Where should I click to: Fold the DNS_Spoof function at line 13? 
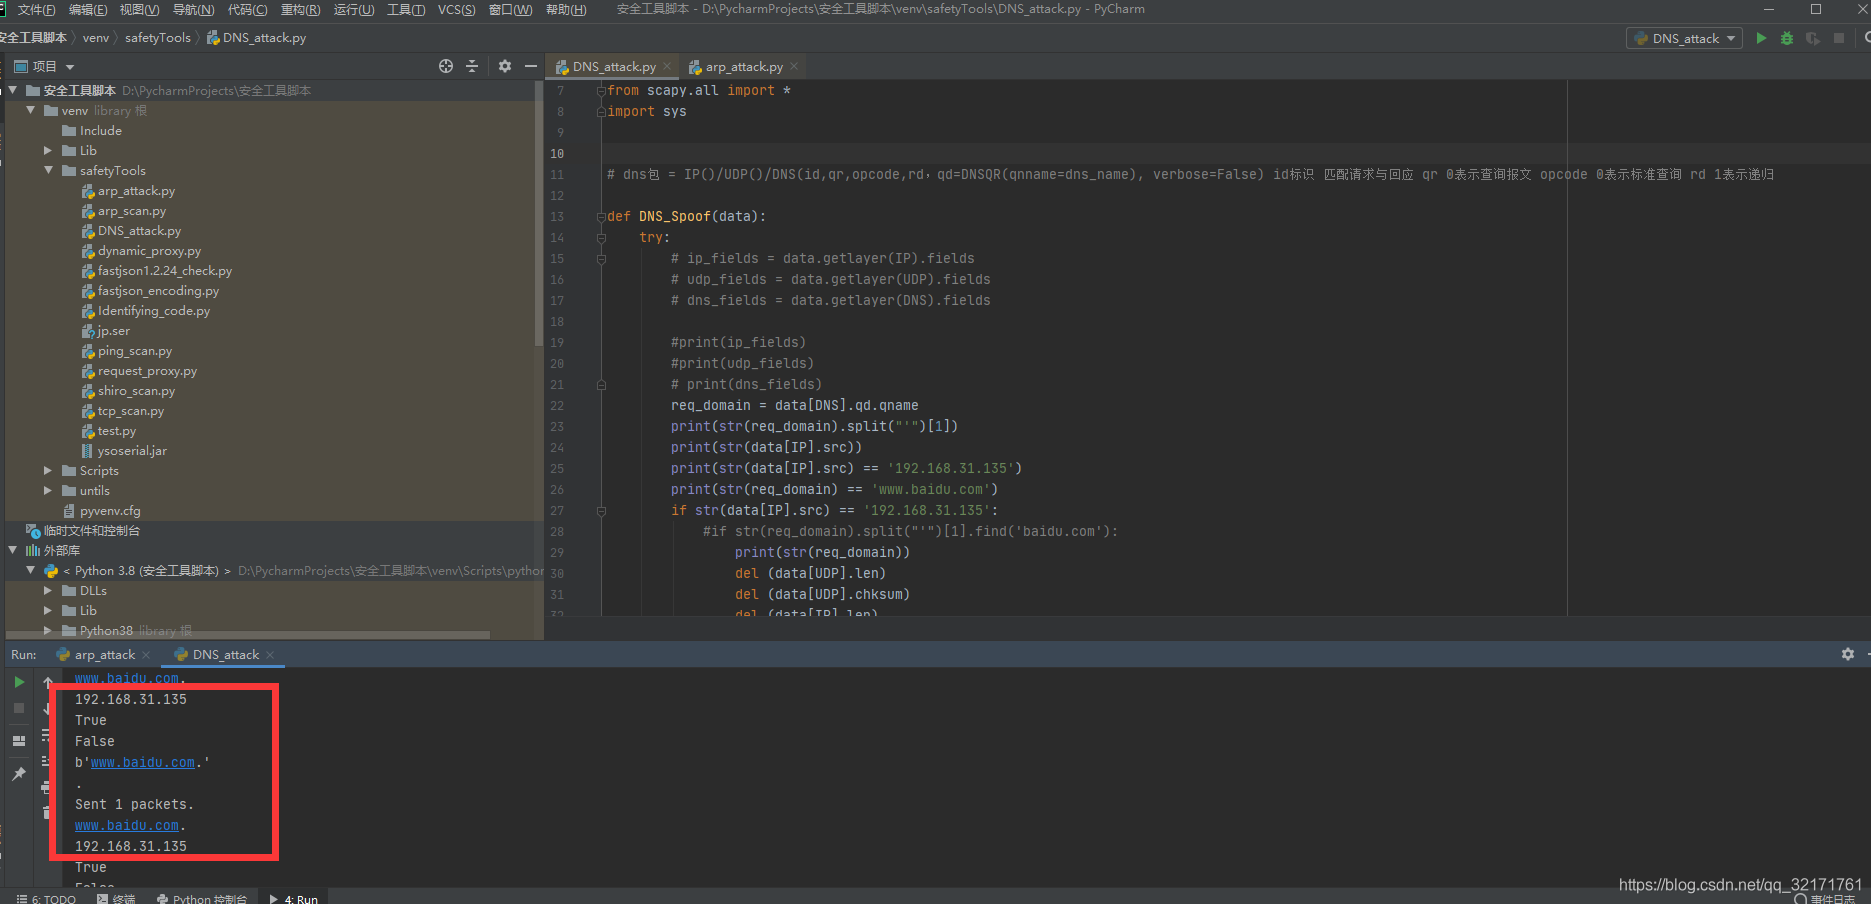tap(601, 216)
